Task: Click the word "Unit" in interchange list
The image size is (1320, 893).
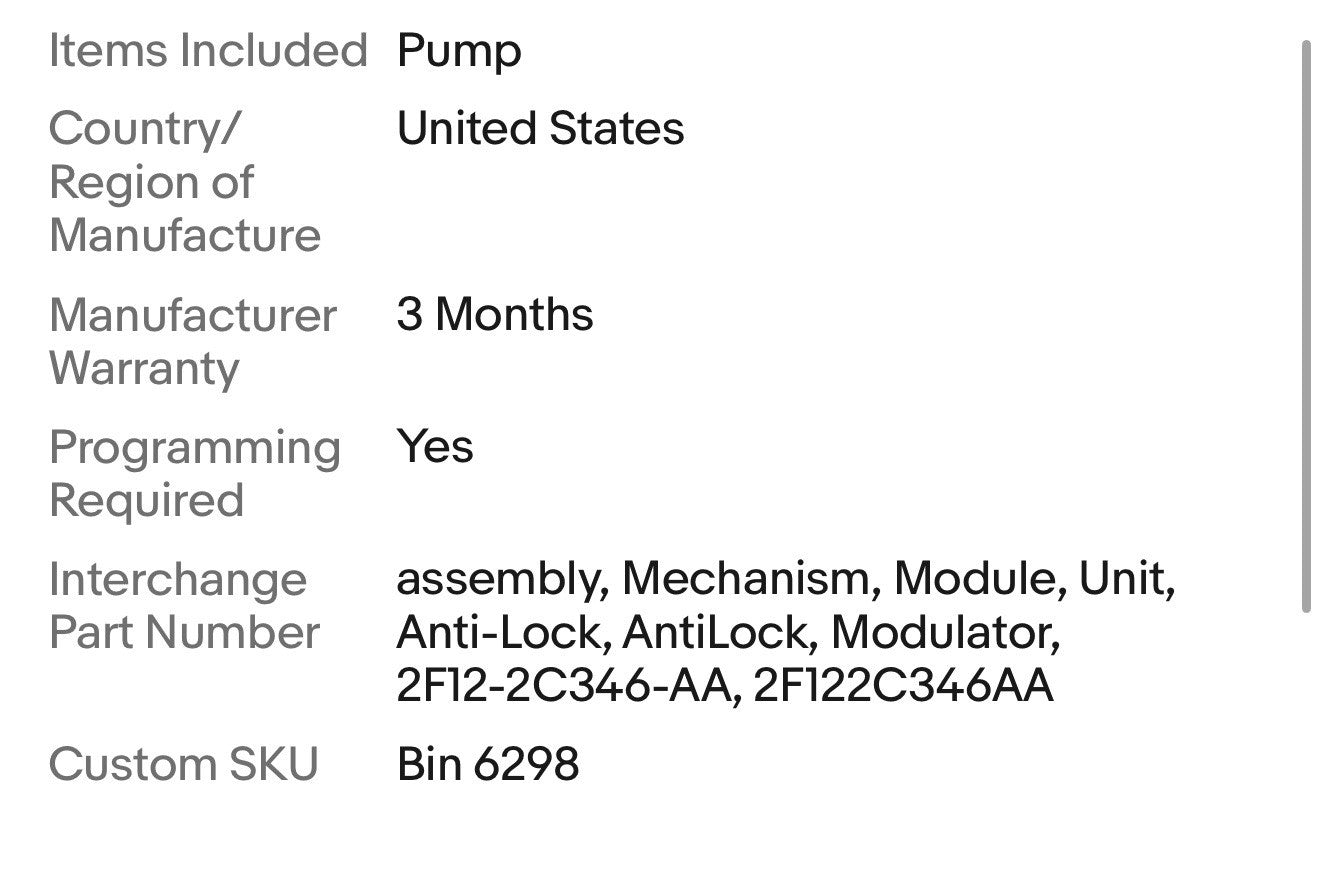Action: (1123, 579)
